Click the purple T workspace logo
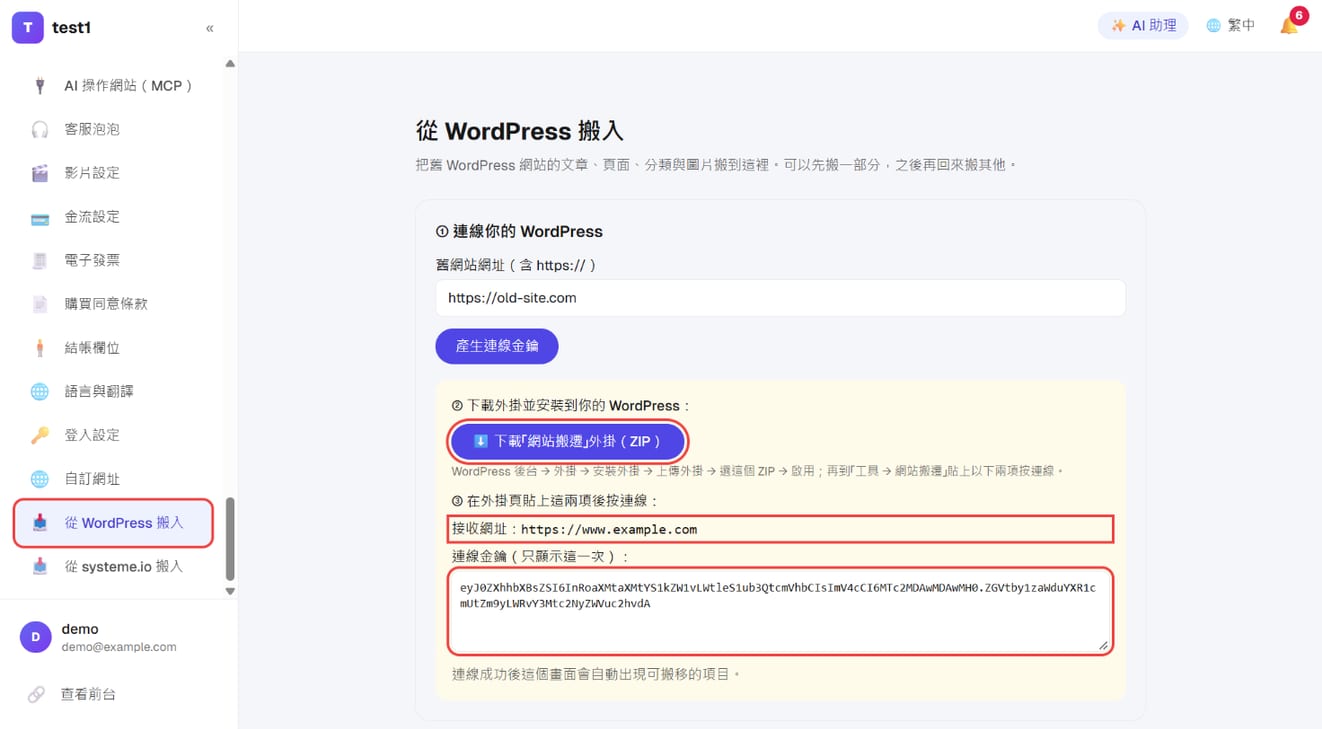This screenshot has height=729, width=1322. tap(27, 28)
